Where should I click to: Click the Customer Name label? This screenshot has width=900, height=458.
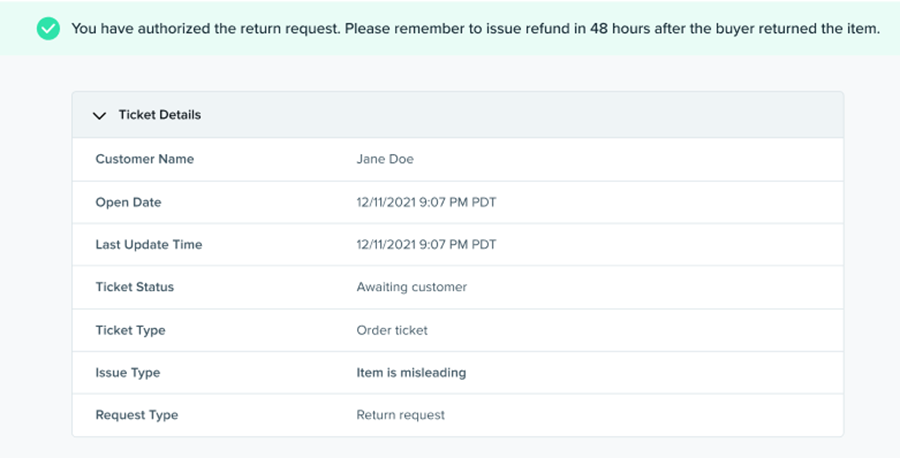pos(144,159)
